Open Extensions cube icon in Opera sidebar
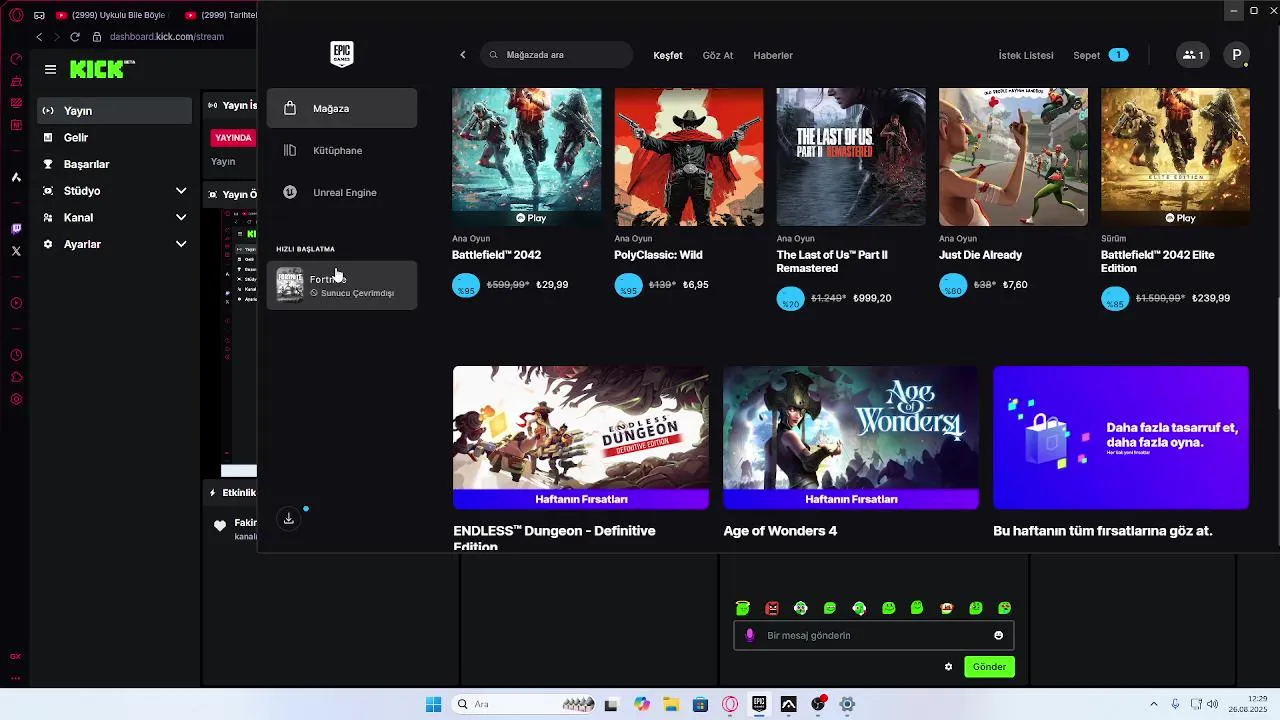Viewport: 1280px width, 720px height. 16,377
